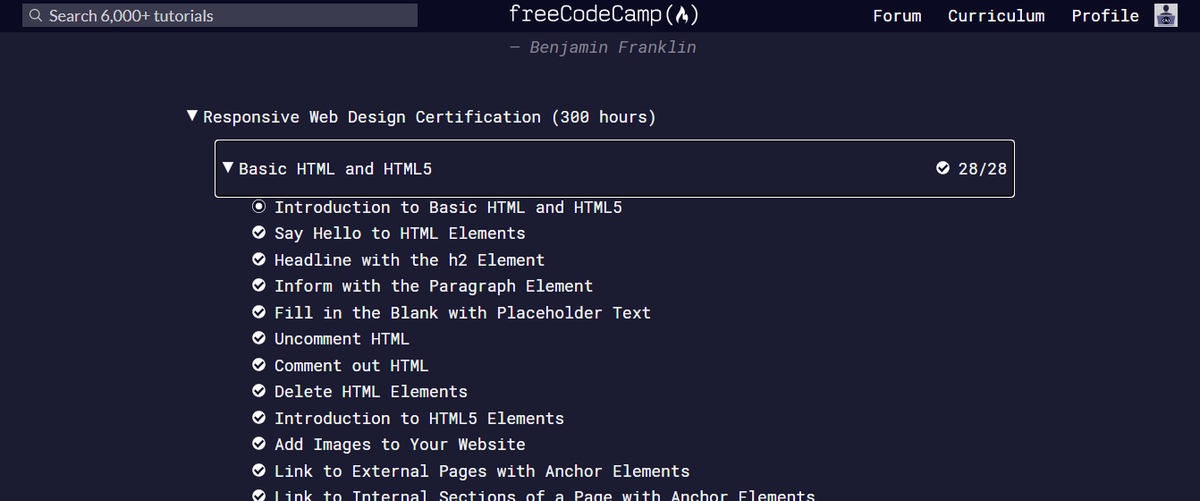Click checkmark icon for Delete HTML Elements

point(259,391)
